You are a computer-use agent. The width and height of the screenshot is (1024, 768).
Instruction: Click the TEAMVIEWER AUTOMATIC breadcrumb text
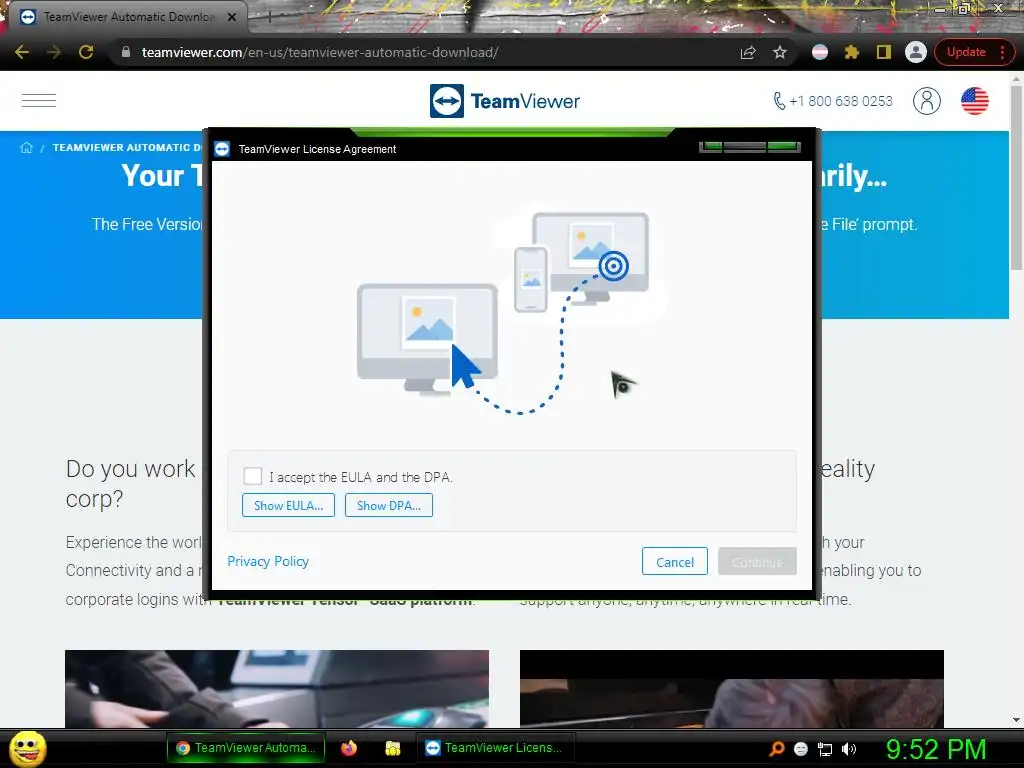(x=127, y=148)
